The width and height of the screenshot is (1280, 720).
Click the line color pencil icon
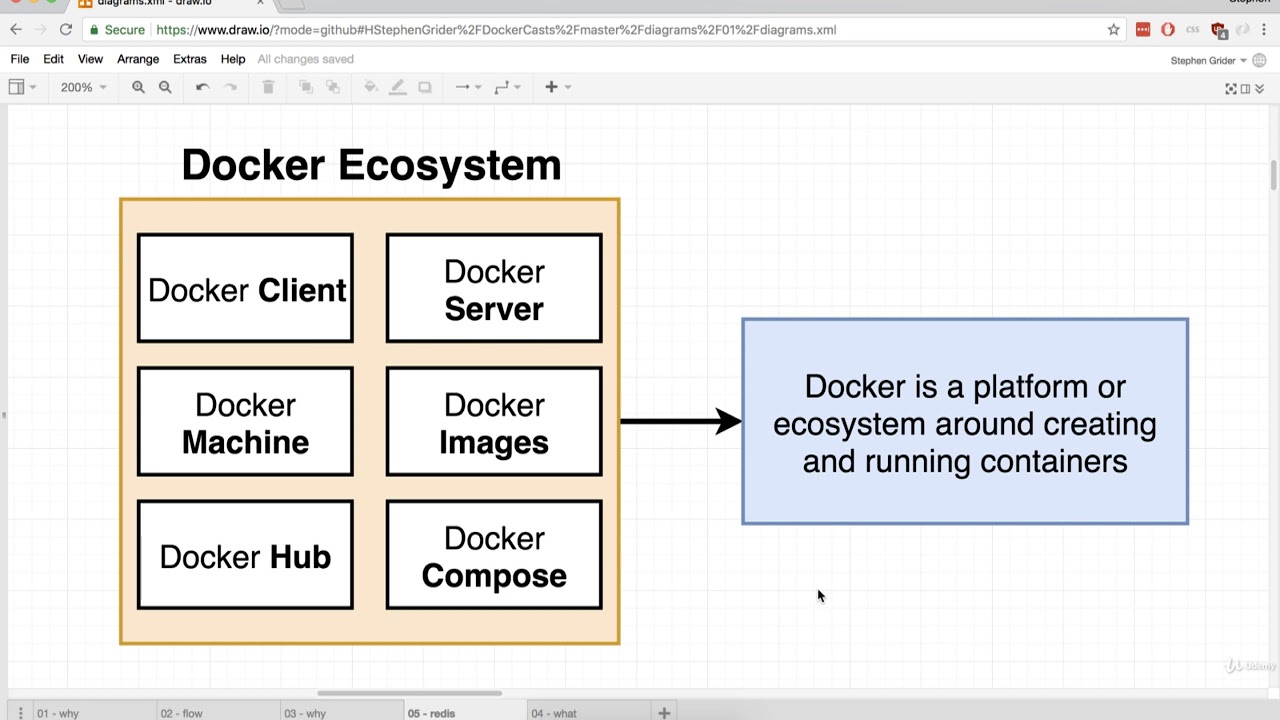point(398,87)
